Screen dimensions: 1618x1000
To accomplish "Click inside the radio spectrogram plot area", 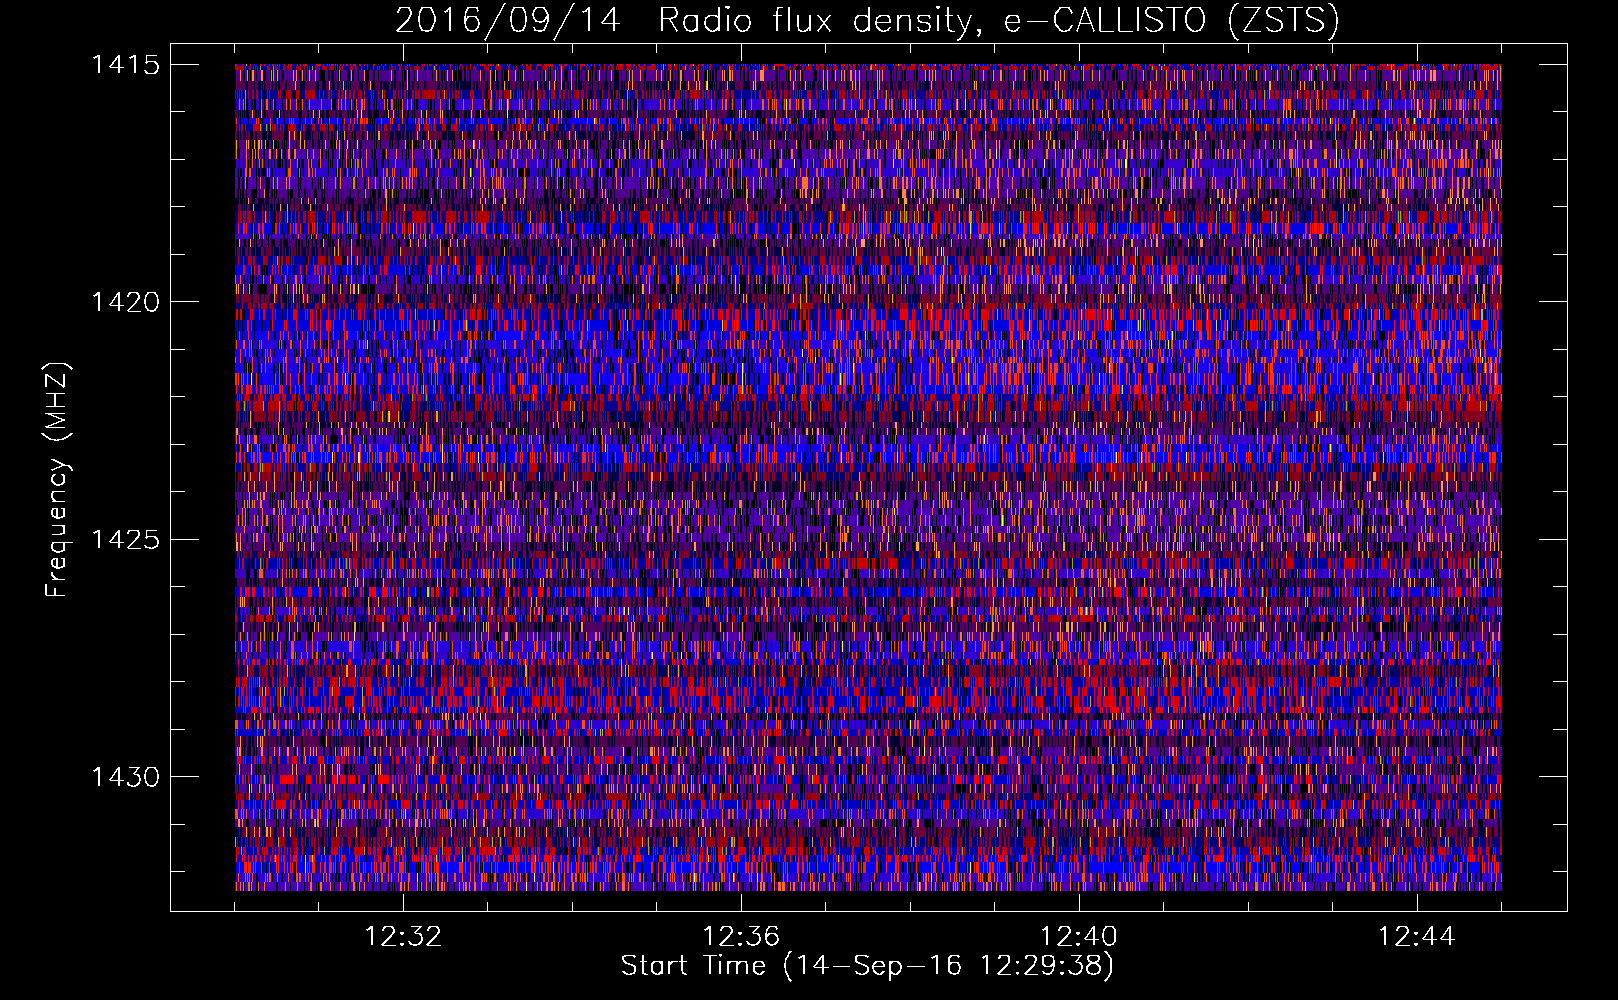I will [868, 477].
